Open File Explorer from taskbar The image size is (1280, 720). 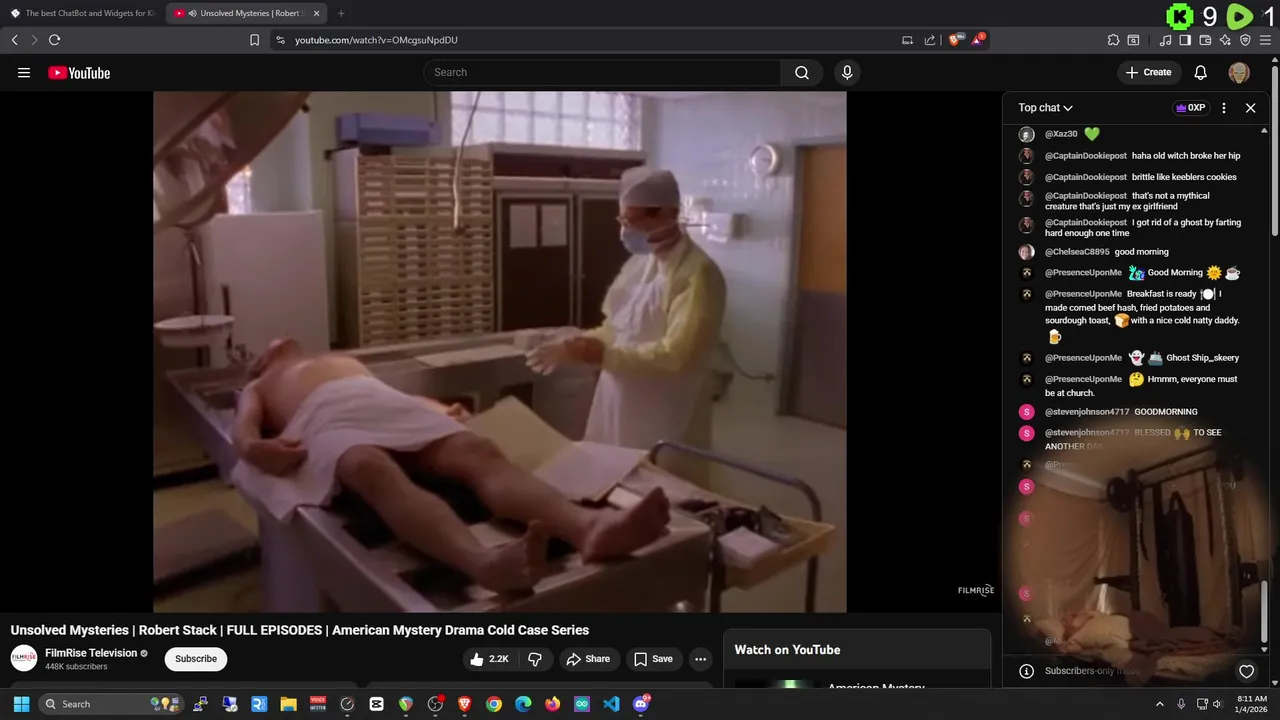288,704
